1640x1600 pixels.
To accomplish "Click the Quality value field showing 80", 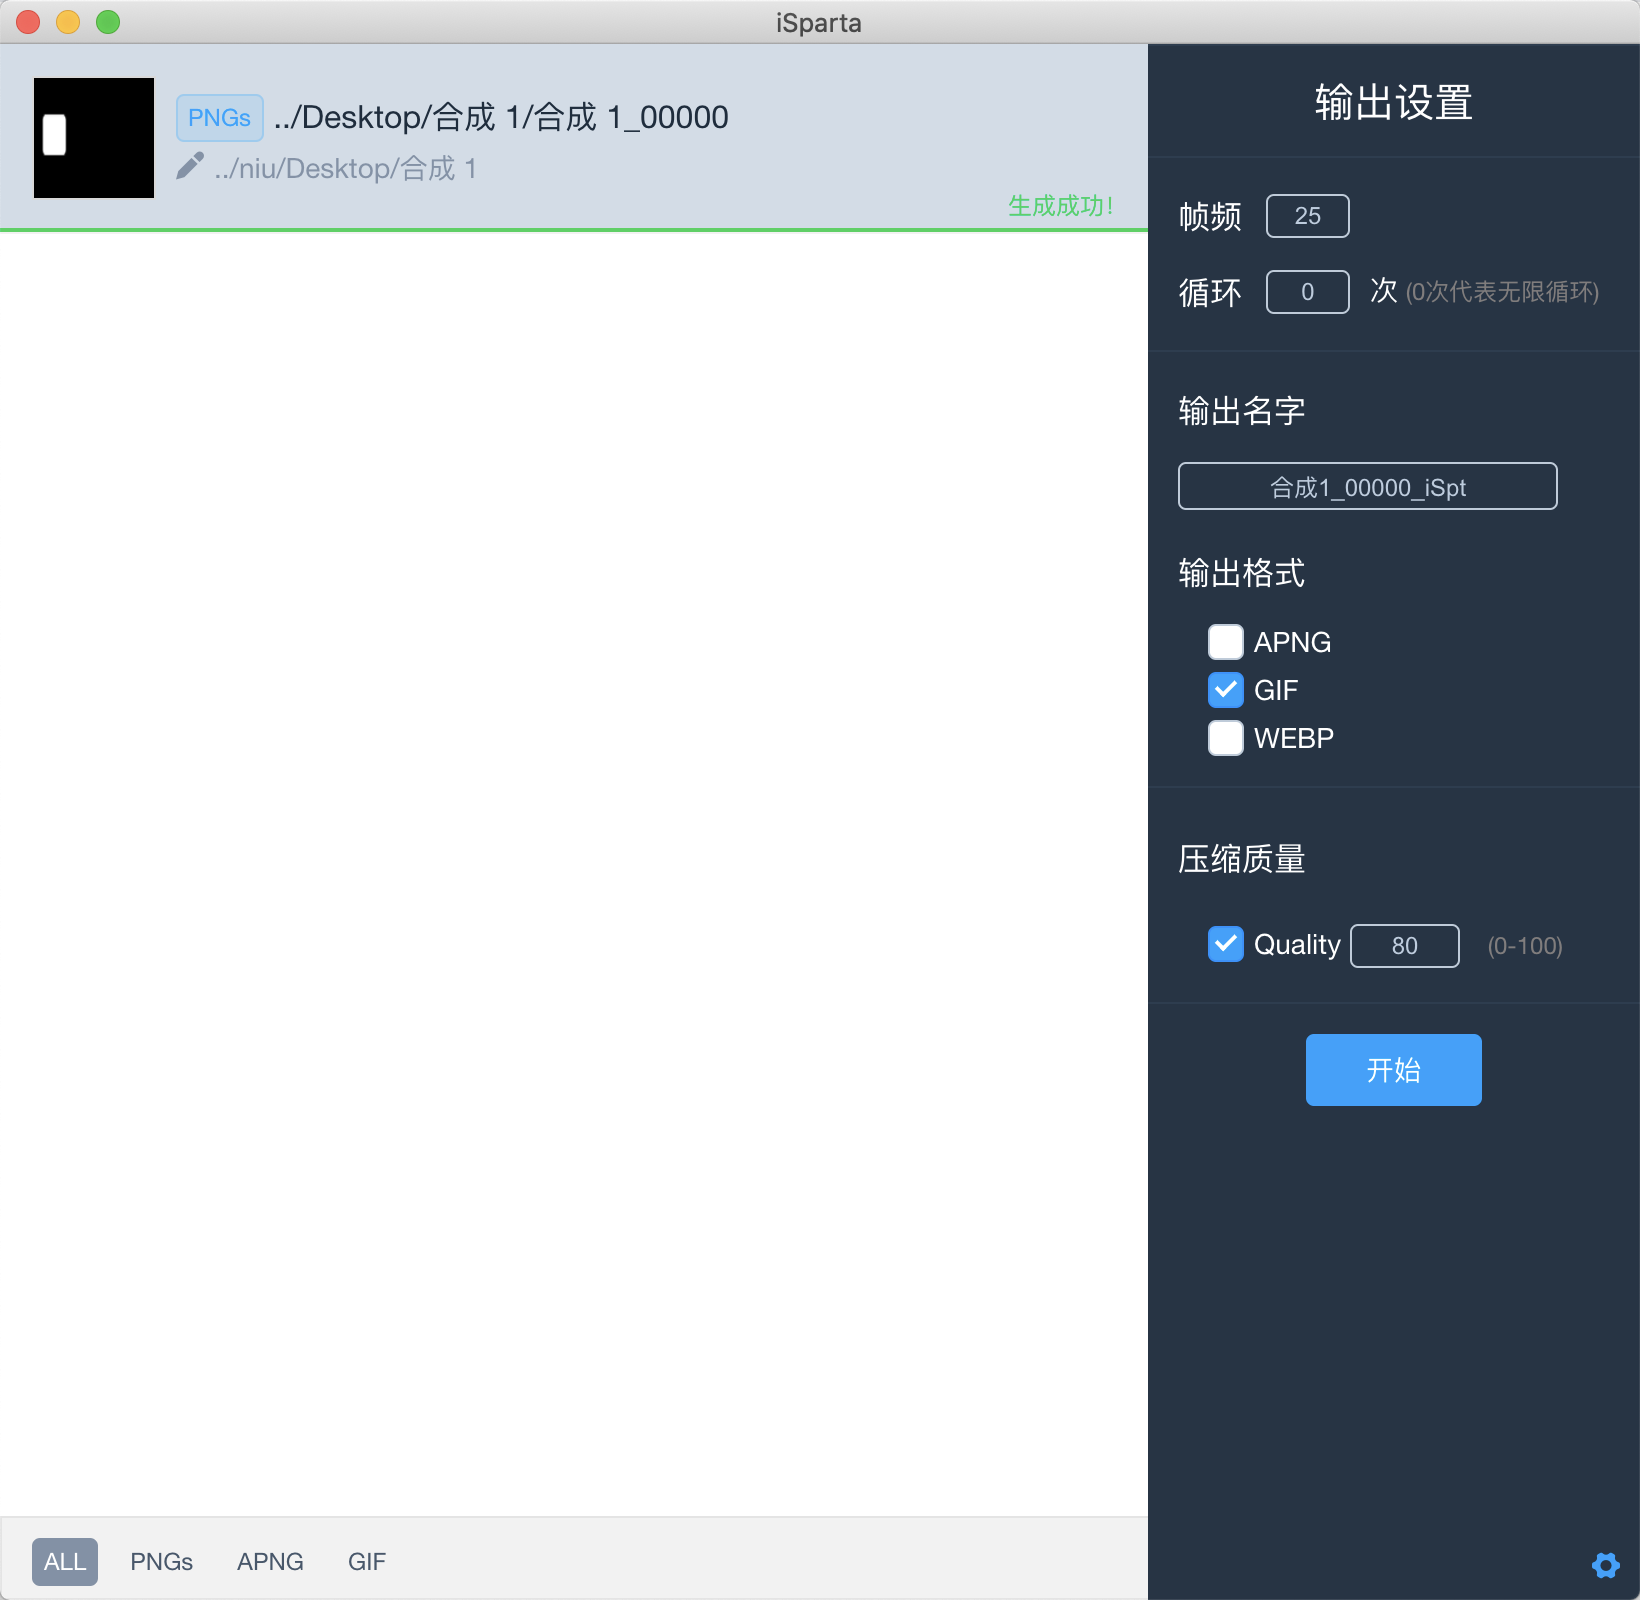I will [1404, 945].
